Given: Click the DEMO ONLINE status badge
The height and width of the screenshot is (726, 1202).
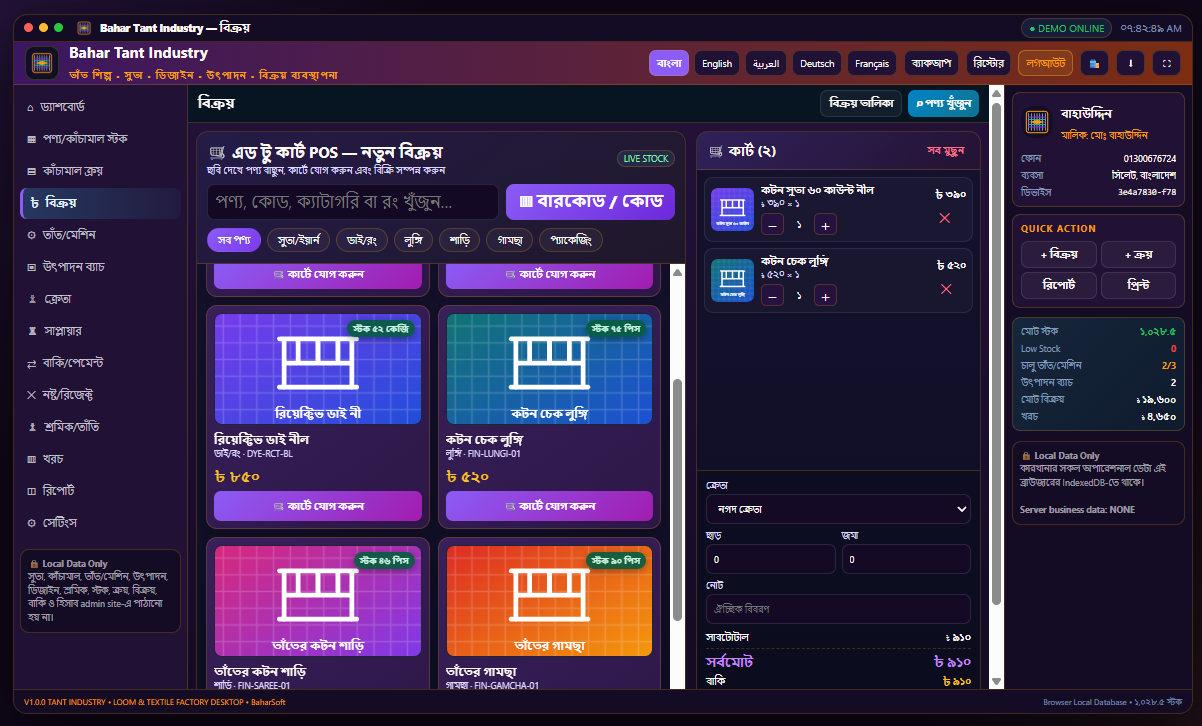Looking at the screenshot, I should click(1066, 28).
